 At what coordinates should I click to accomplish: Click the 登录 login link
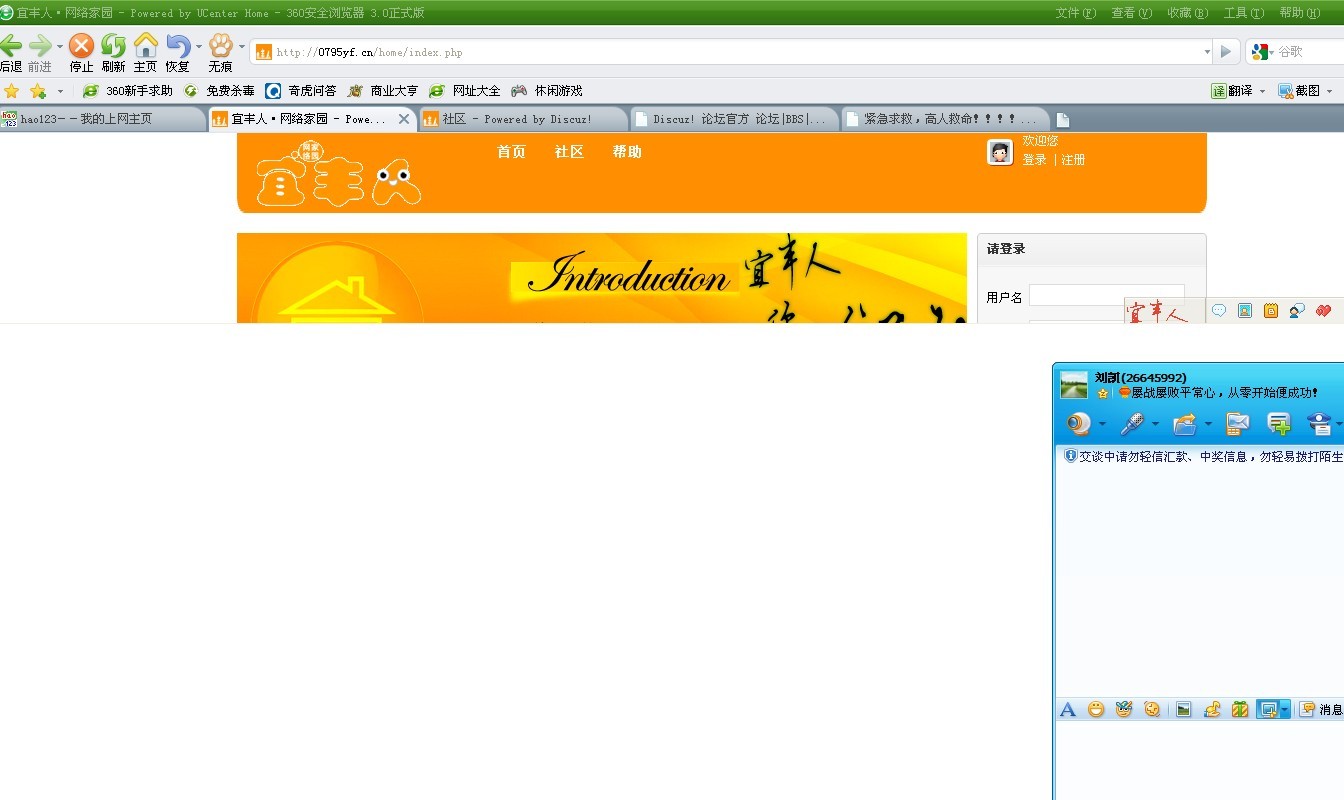[1034, 160]
